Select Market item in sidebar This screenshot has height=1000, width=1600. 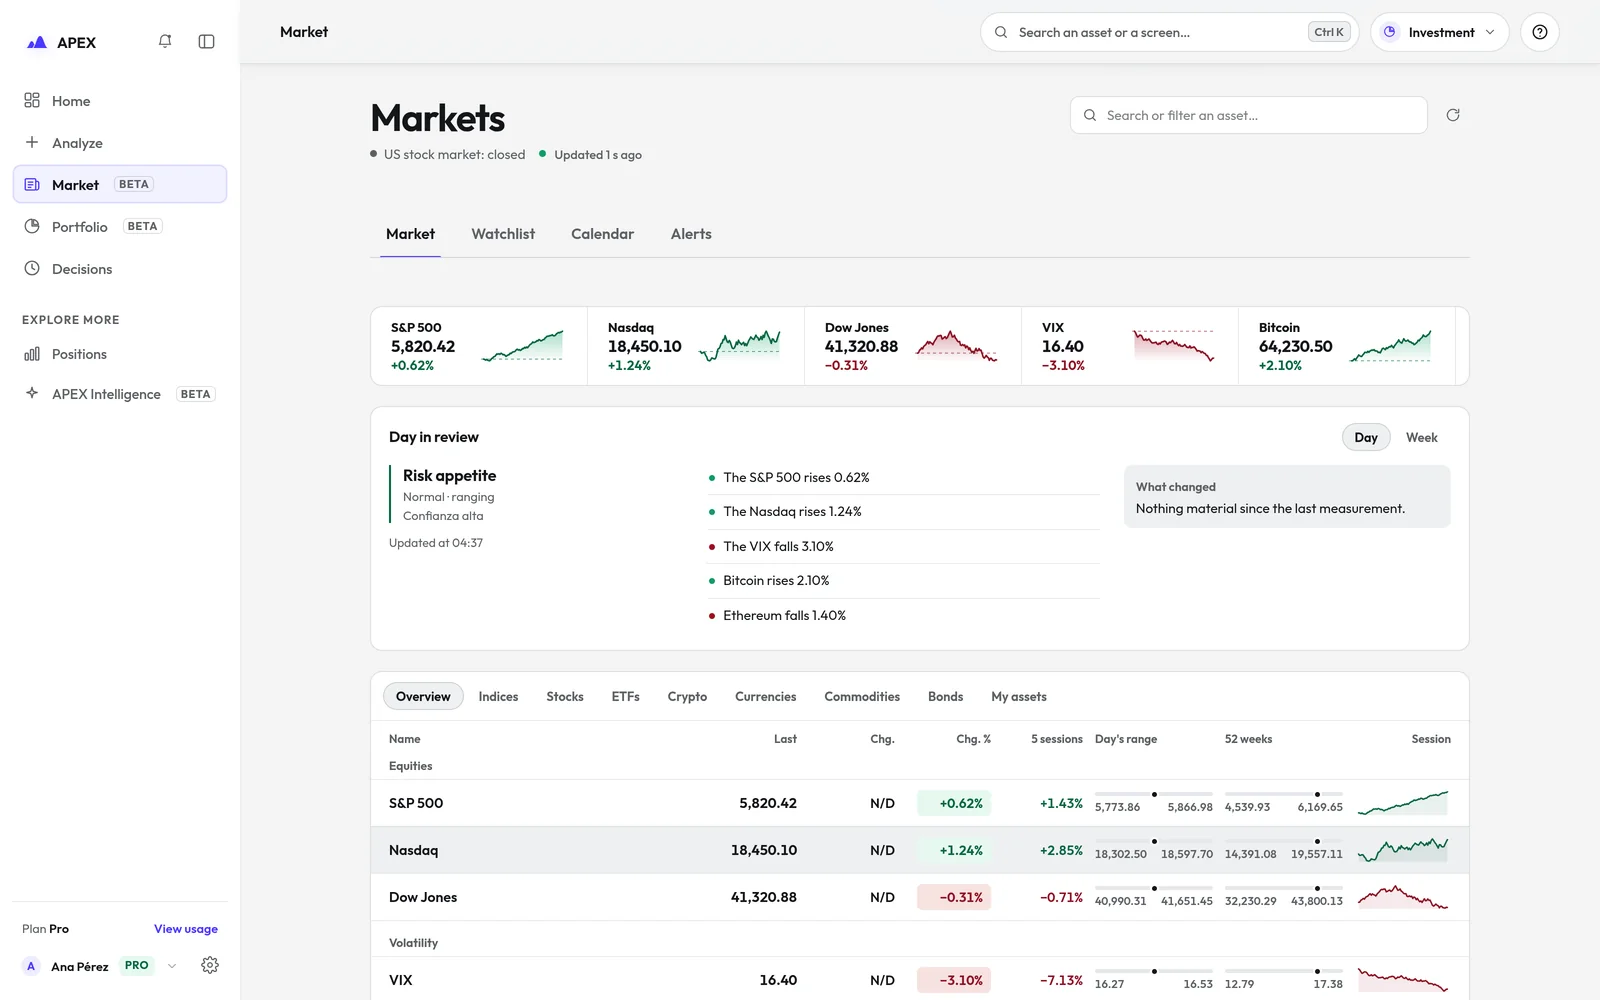pyautogui.click(x=120, y=185)
